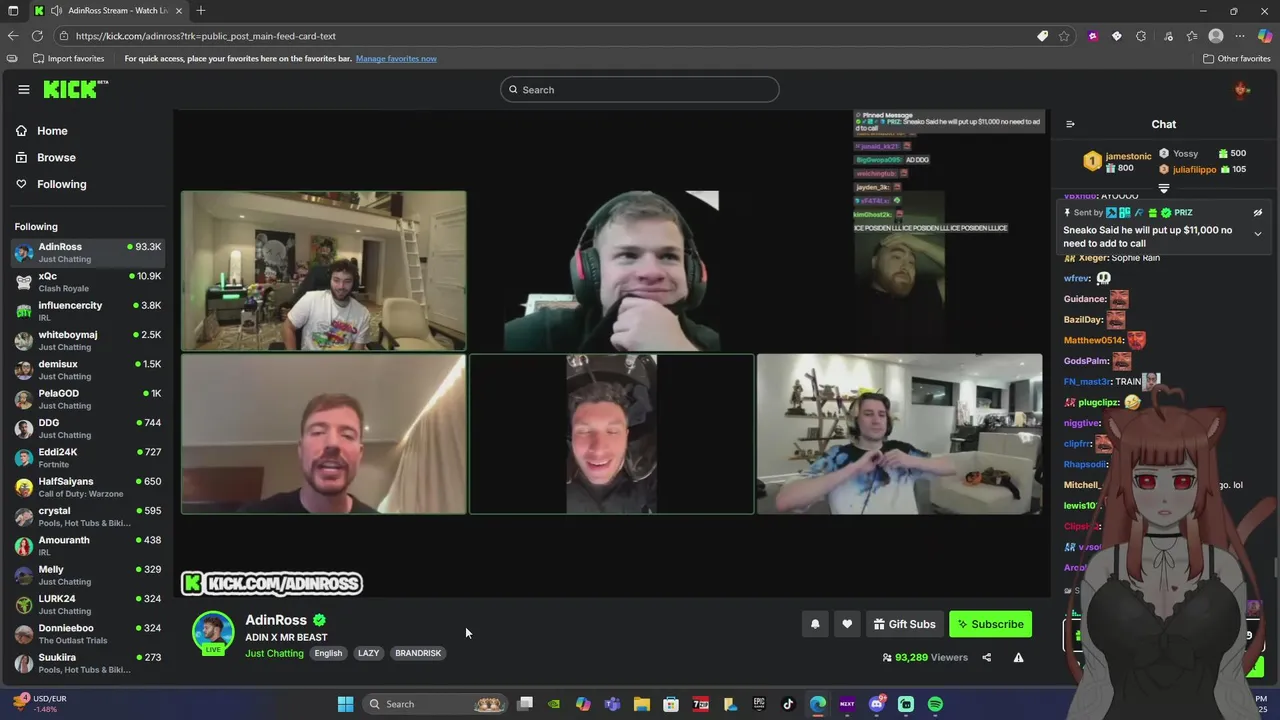Image resolution: width=1280 pixels, height=720 pixels.
Task: Click Manage favorites now link
Action: pyautogui.click(x=396, y=59)
